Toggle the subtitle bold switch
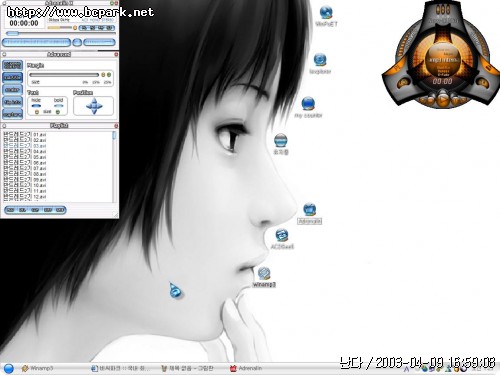 58,106
